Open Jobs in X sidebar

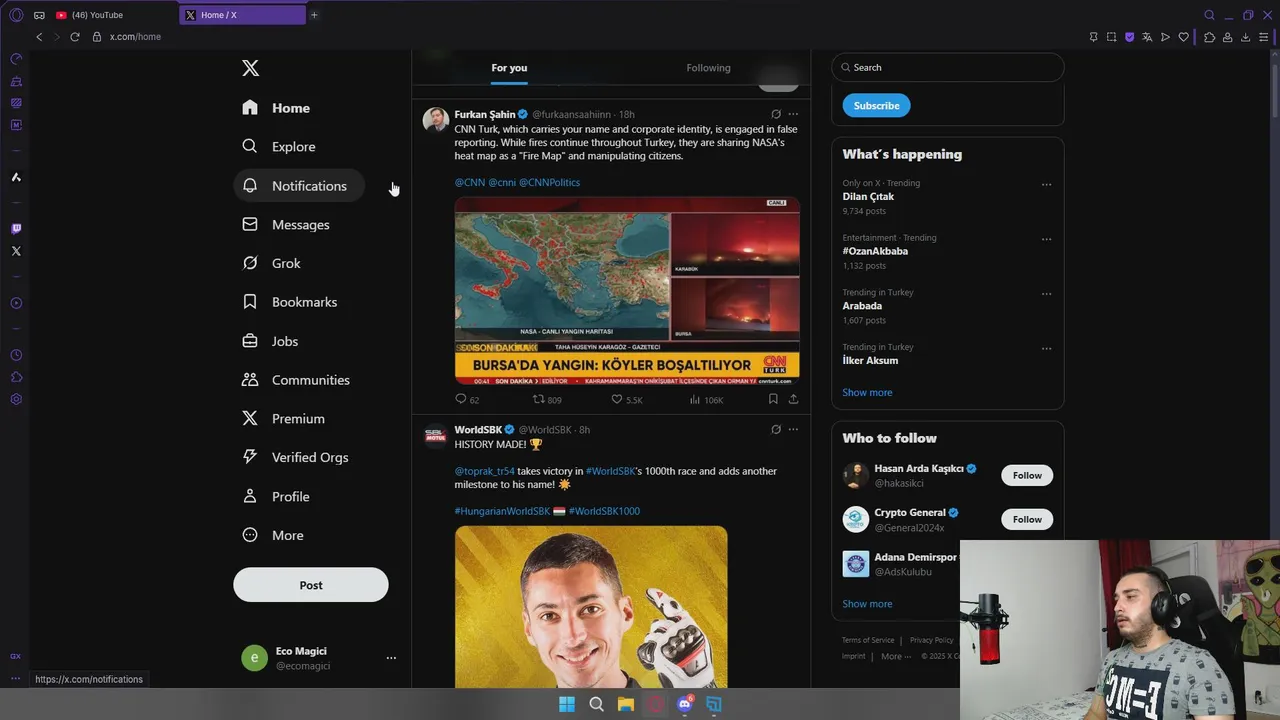pyautogui.click(x=271, y=341)
